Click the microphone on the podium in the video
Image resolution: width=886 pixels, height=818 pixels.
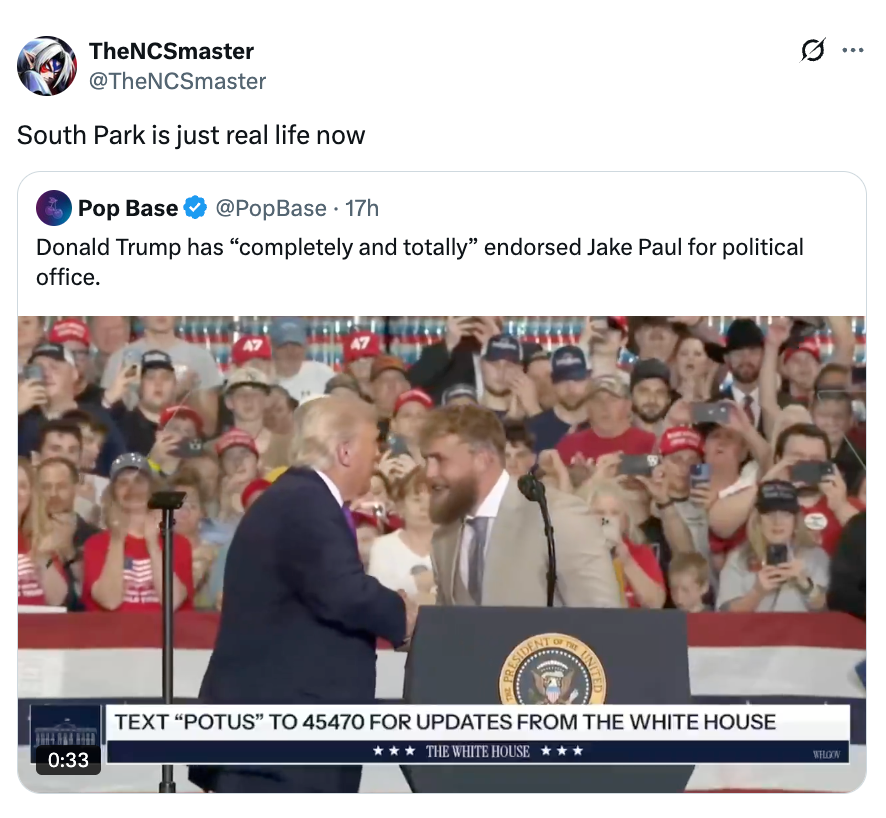coord(531,487)
